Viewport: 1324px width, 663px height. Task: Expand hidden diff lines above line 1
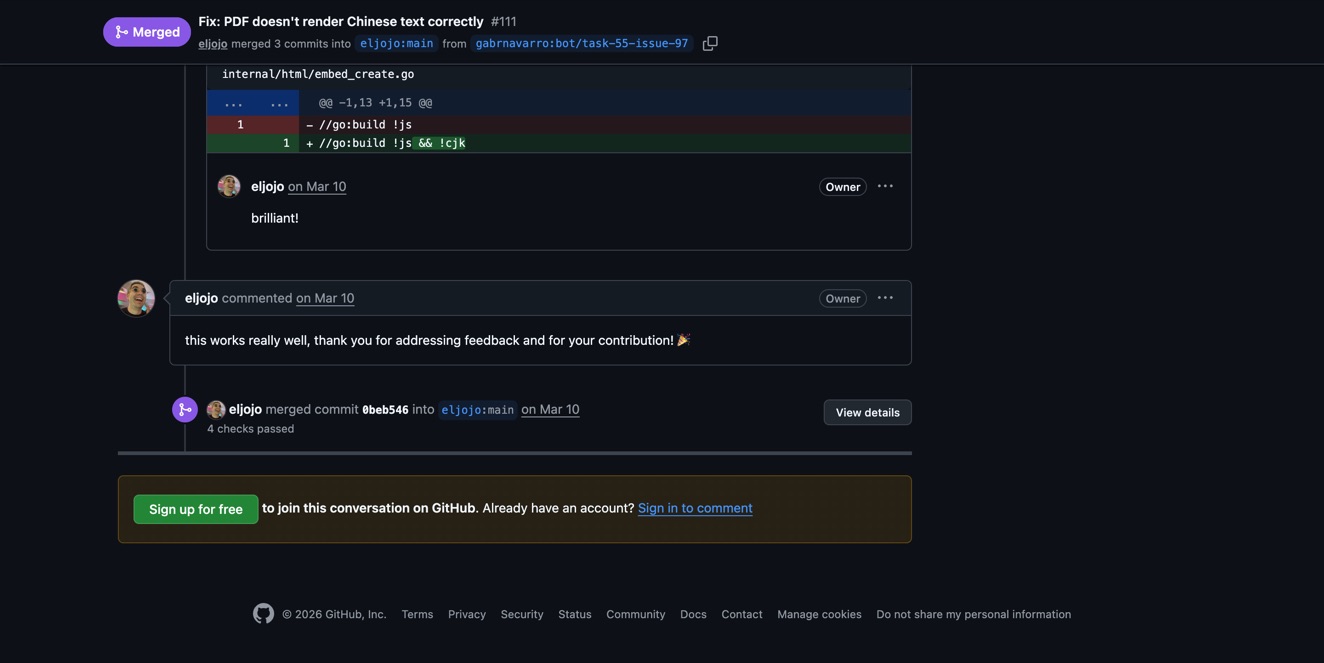tap(233, 103)
